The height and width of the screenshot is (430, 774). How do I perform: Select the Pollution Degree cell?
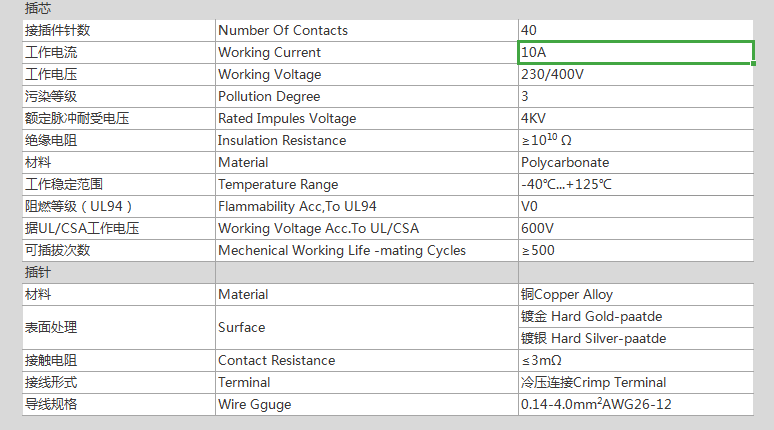click(366, 96)
